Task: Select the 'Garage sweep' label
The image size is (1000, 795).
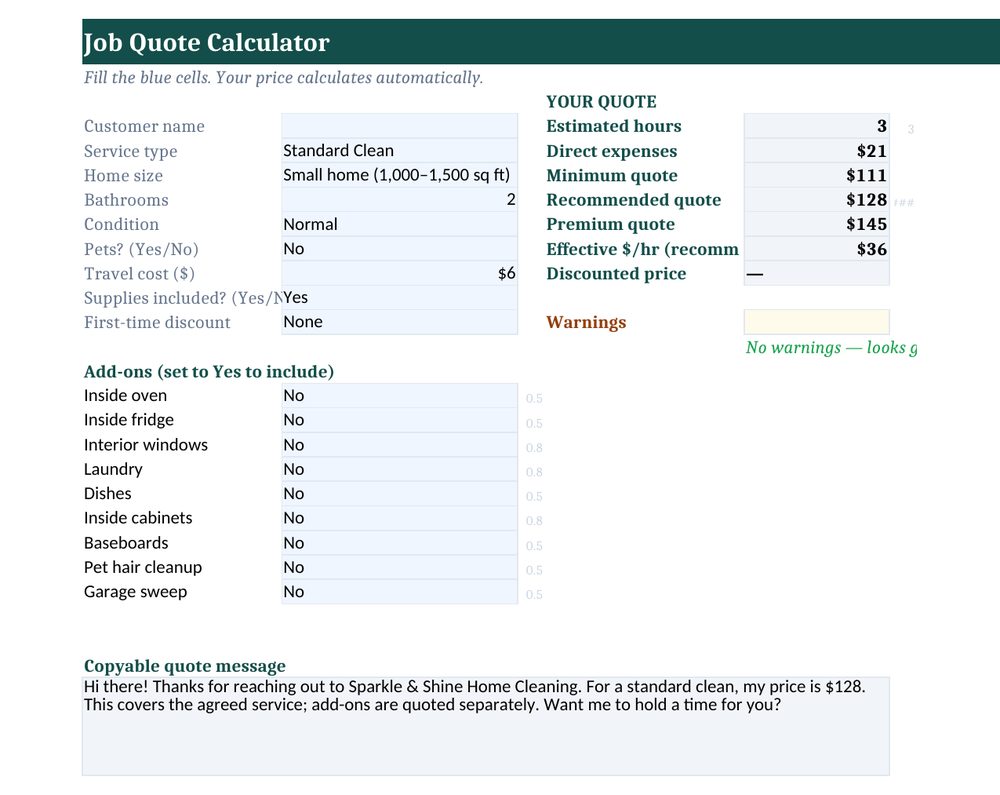Action: point(135,592)
